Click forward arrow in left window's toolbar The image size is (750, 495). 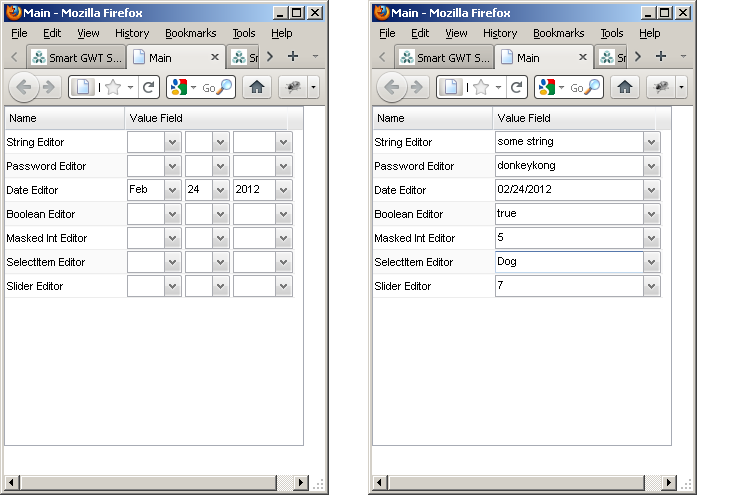(x=48, y=87)
